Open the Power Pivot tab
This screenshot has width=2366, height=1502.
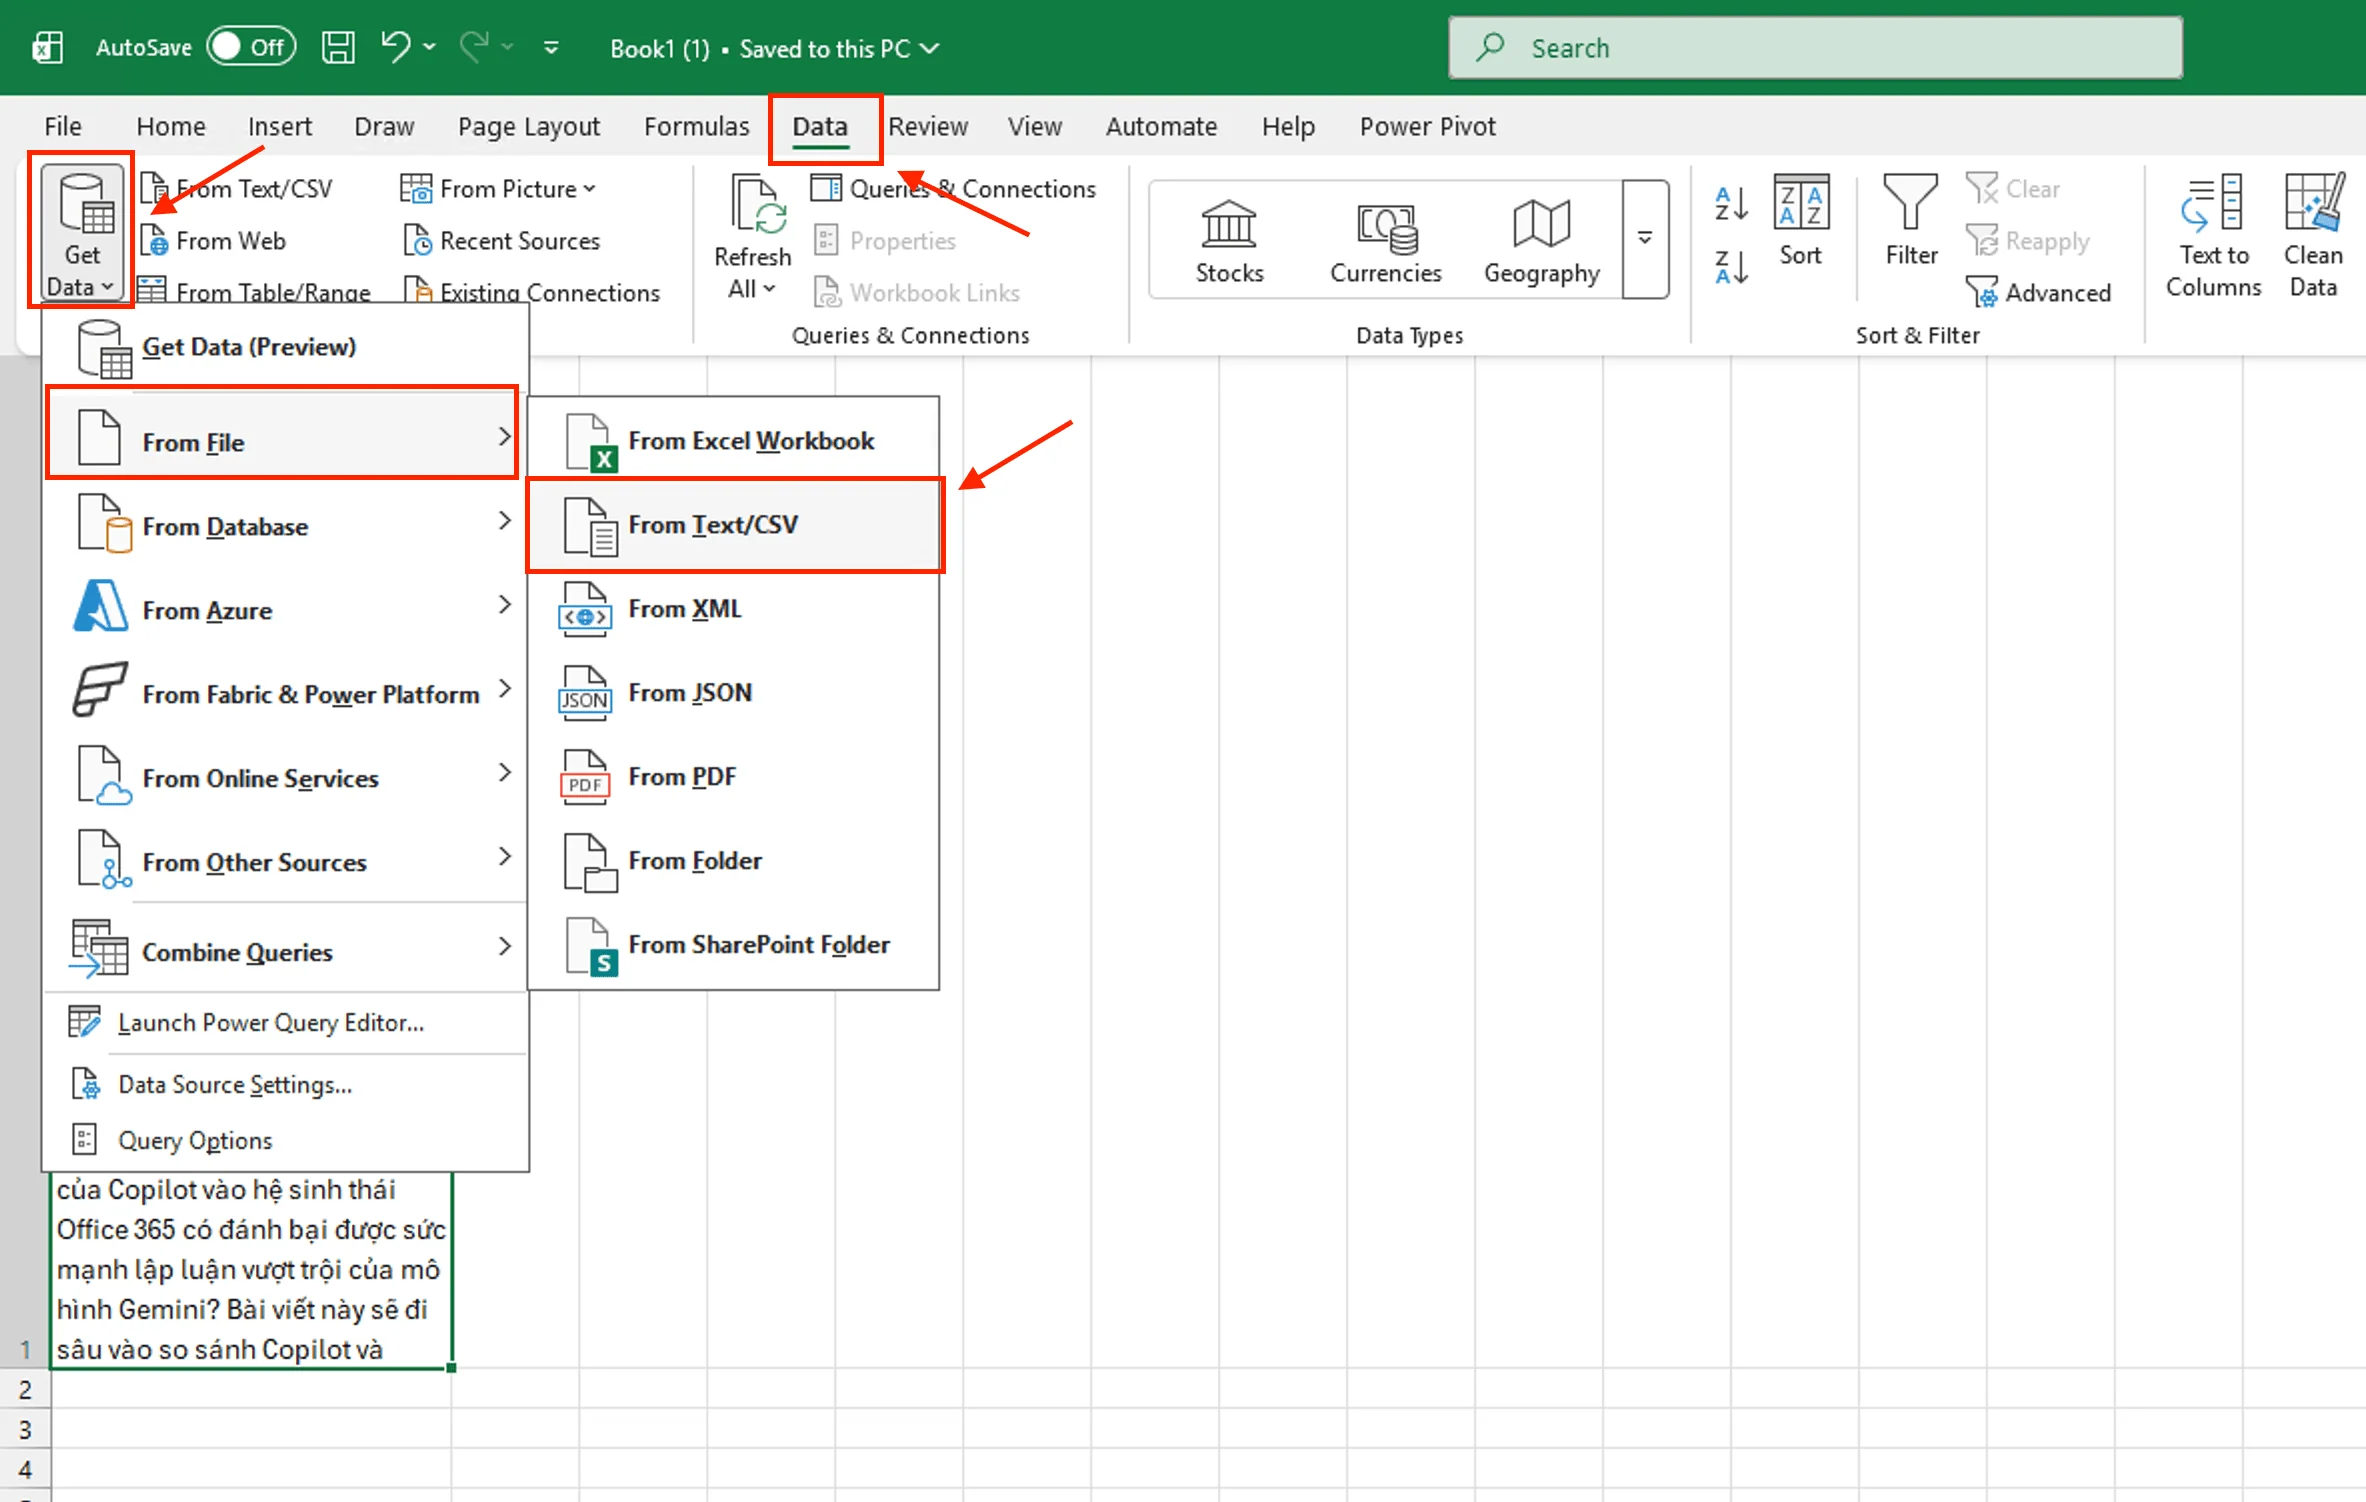point(1427,126)
